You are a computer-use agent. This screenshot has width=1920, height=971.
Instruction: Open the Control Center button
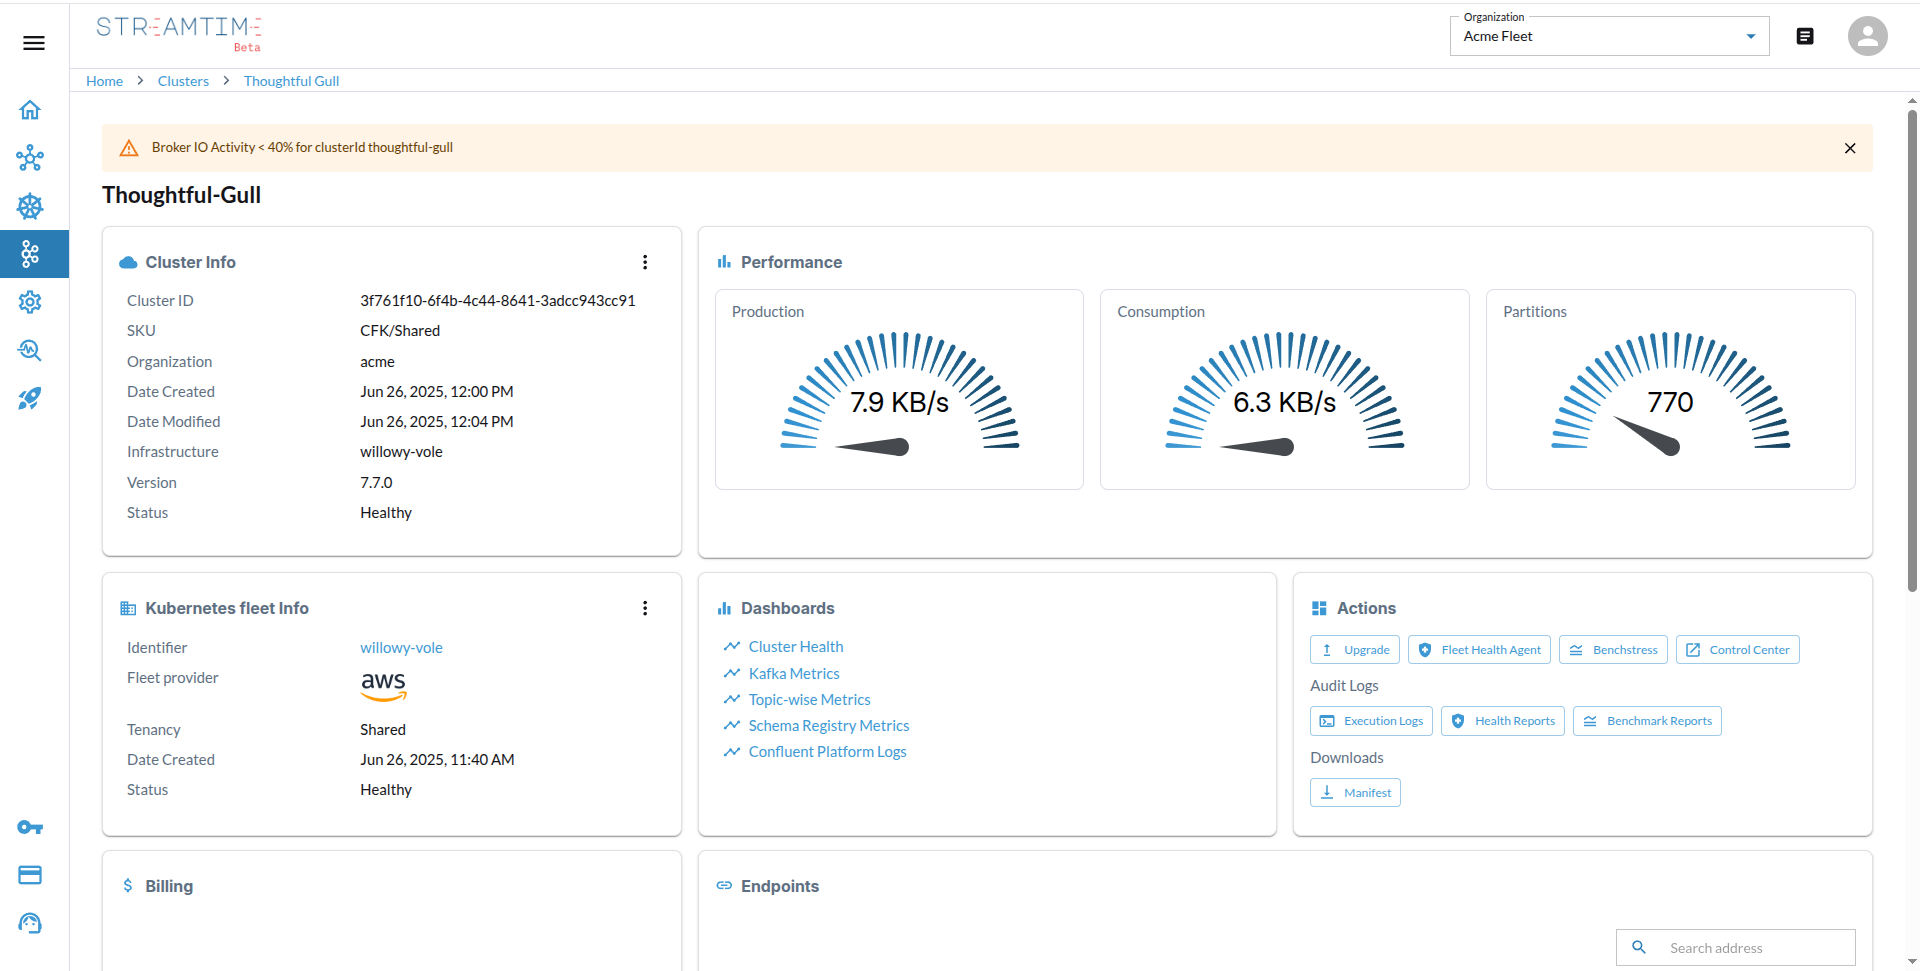point(1737,650)
